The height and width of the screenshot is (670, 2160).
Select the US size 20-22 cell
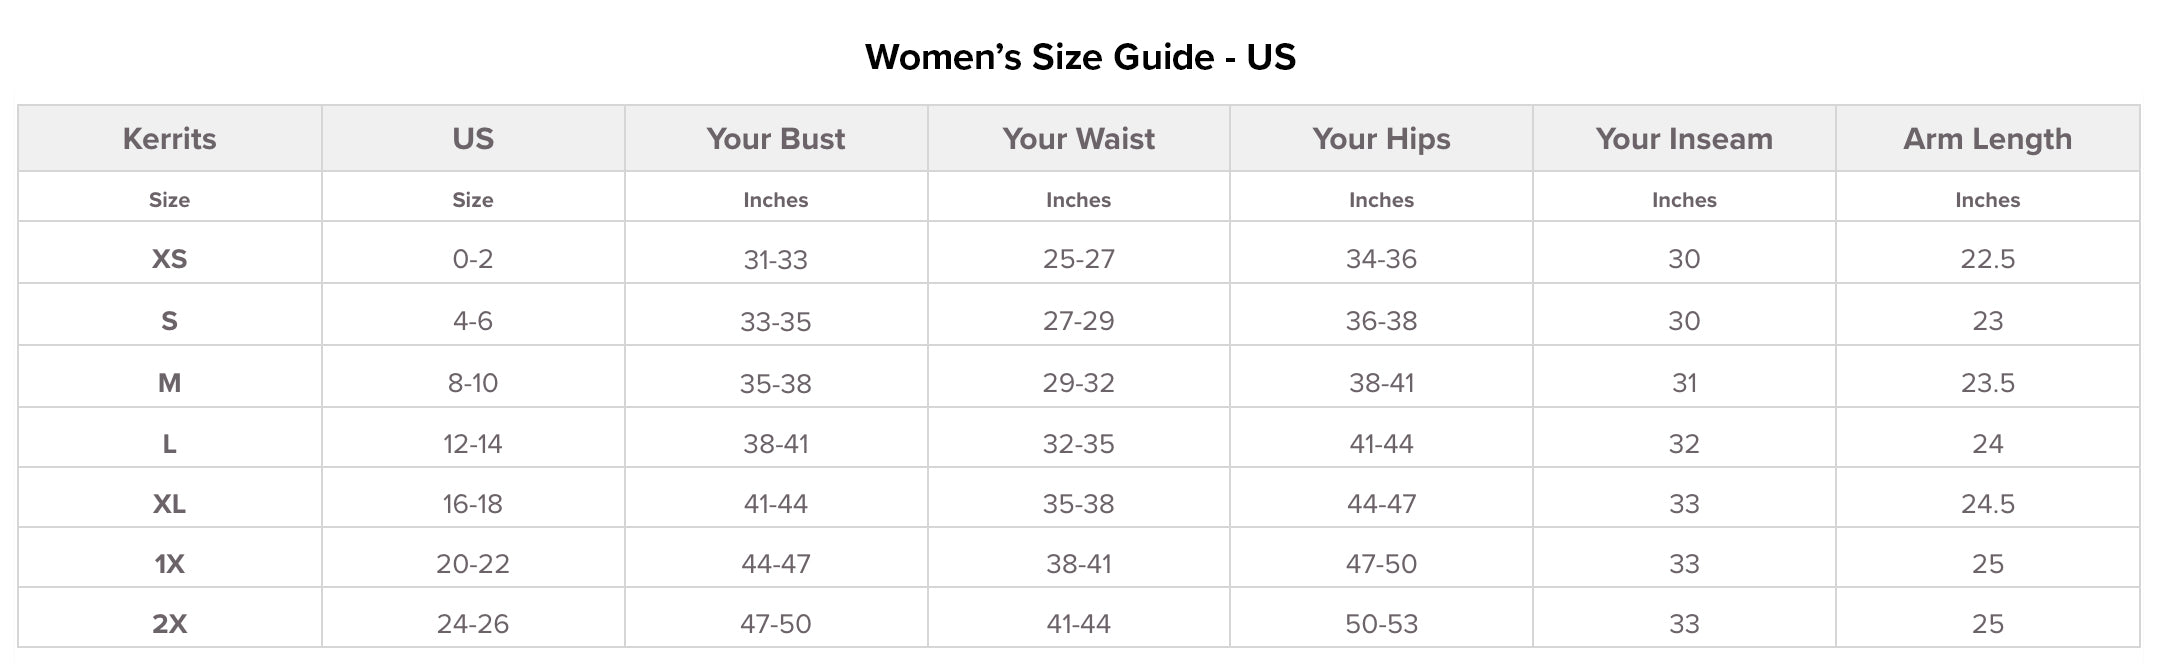473,564
